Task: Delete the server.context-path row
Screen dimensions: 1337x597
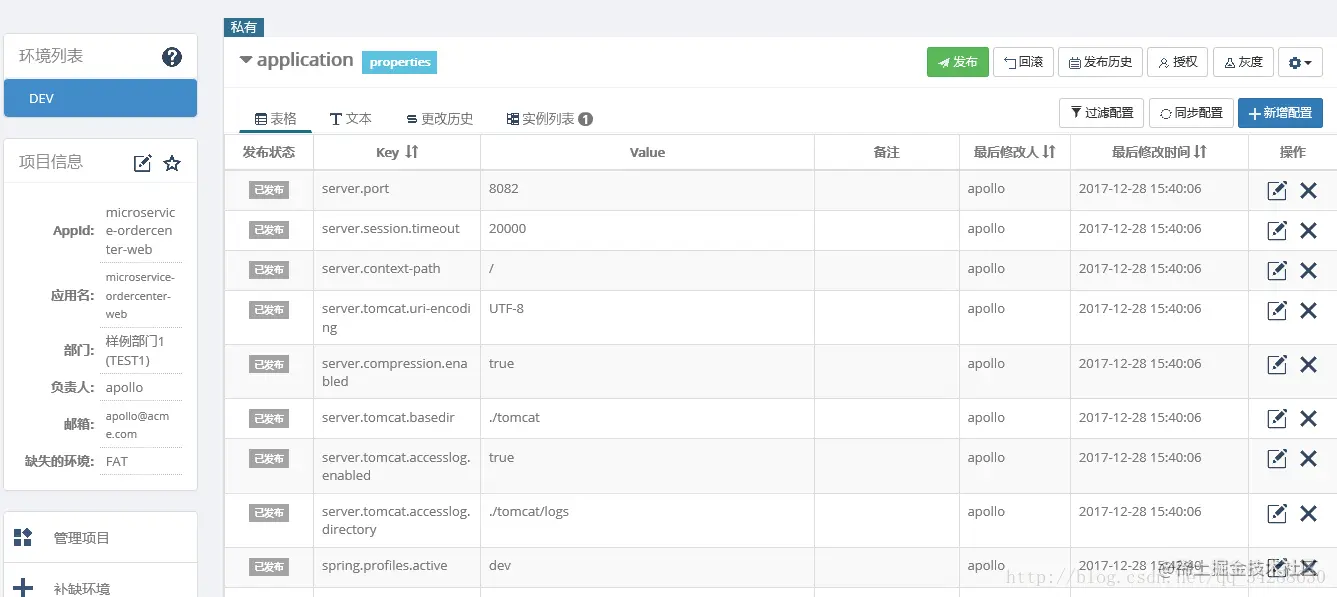Action: [1308, 270]
